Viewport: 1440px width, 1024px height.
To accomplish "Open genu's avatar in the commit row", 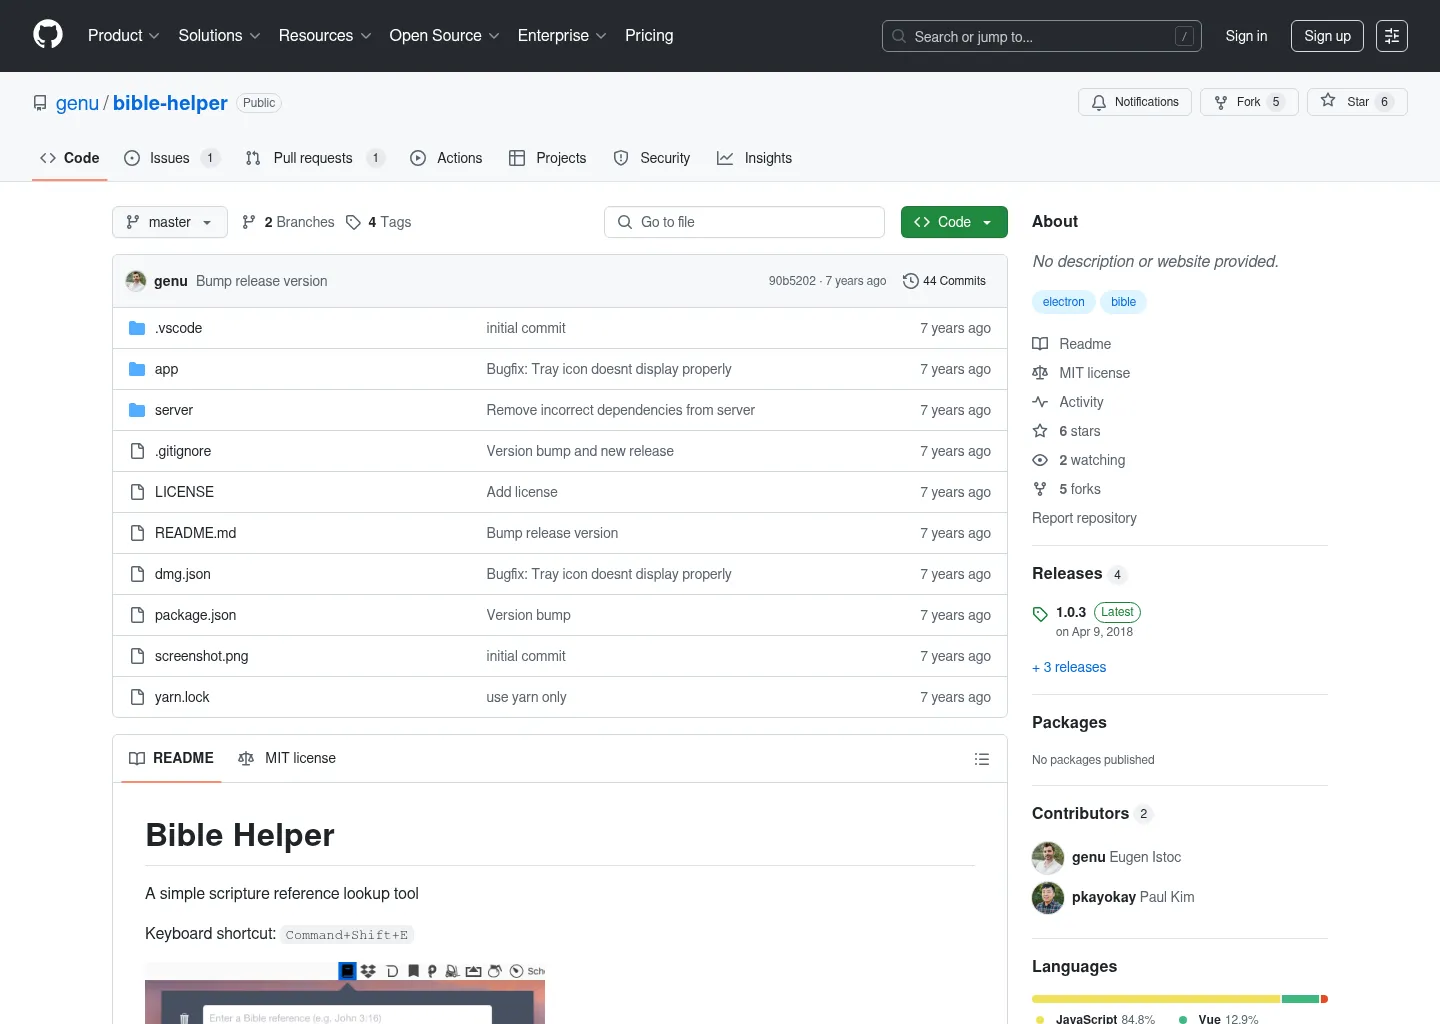I will click(136, 281).
